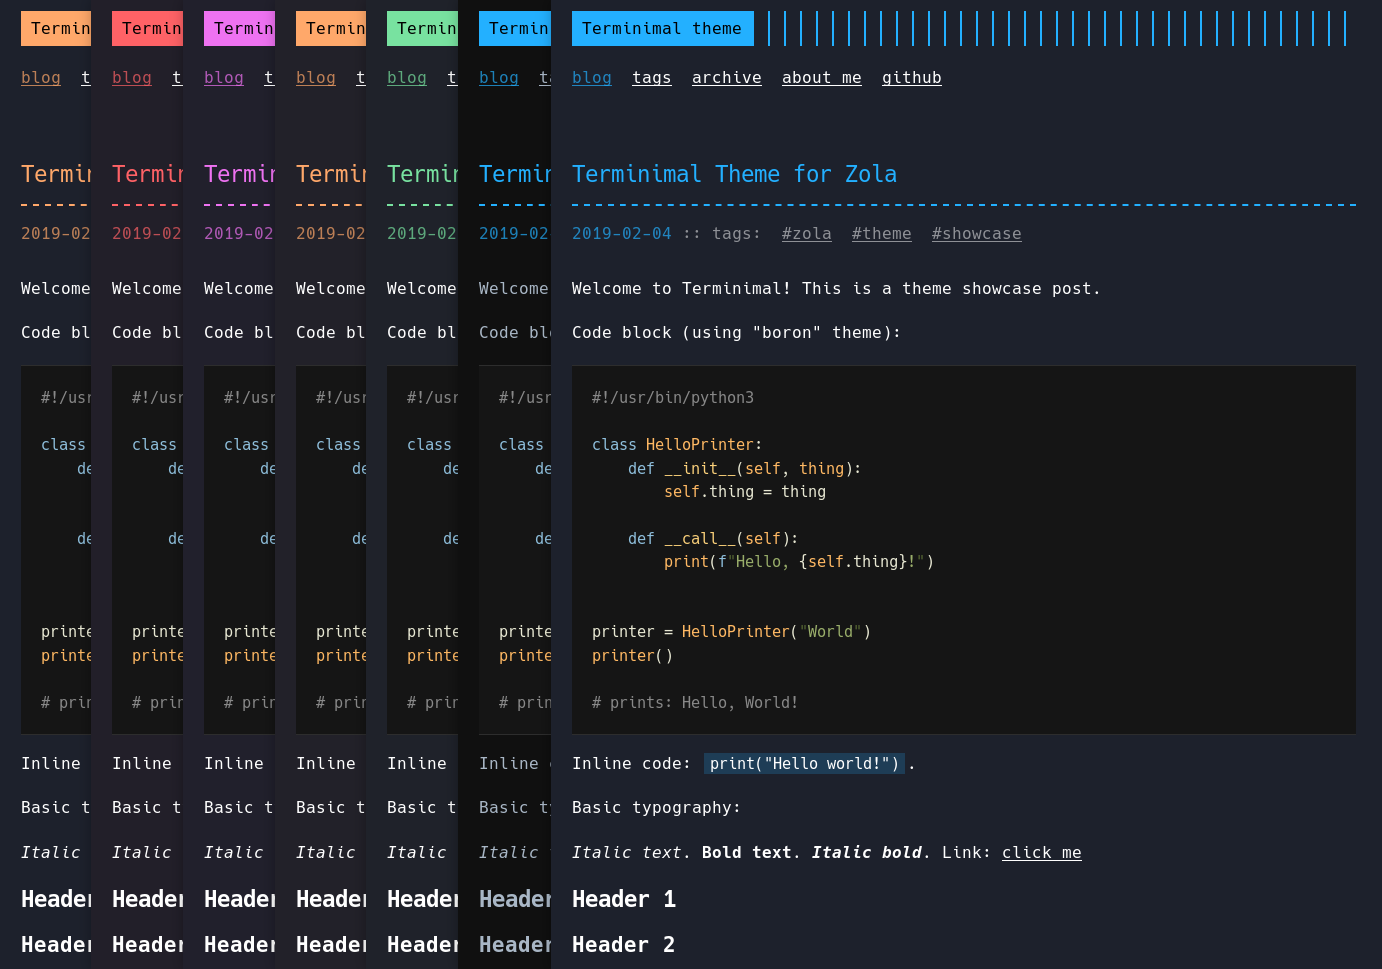1382x969 pixels.
Task: Open the archive page
Action: tap(726, 77)
